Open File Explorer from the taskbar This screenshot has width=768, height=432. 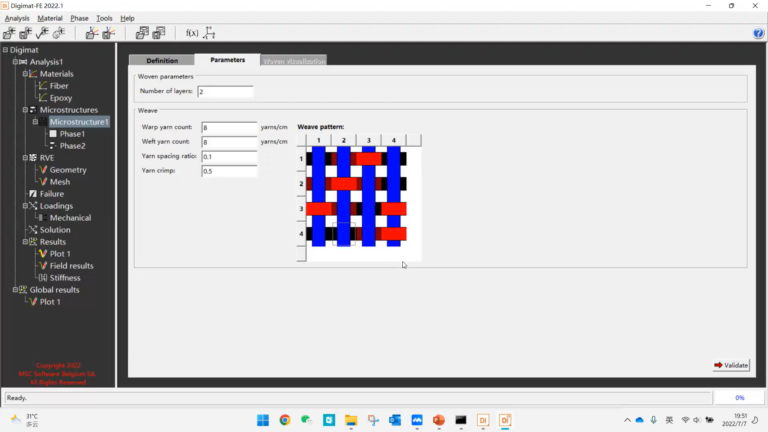point(351,420)
